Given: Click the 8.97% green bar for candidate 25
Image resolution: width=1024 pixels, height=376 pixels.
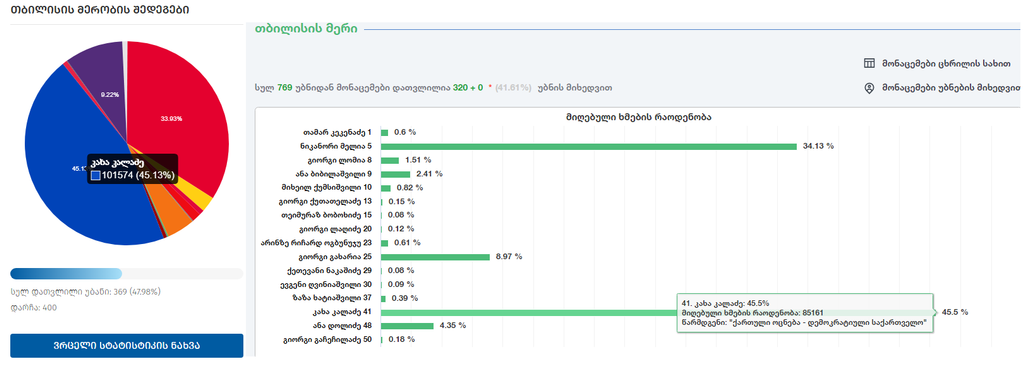Looking at the screenshot, I should (435, 257).
